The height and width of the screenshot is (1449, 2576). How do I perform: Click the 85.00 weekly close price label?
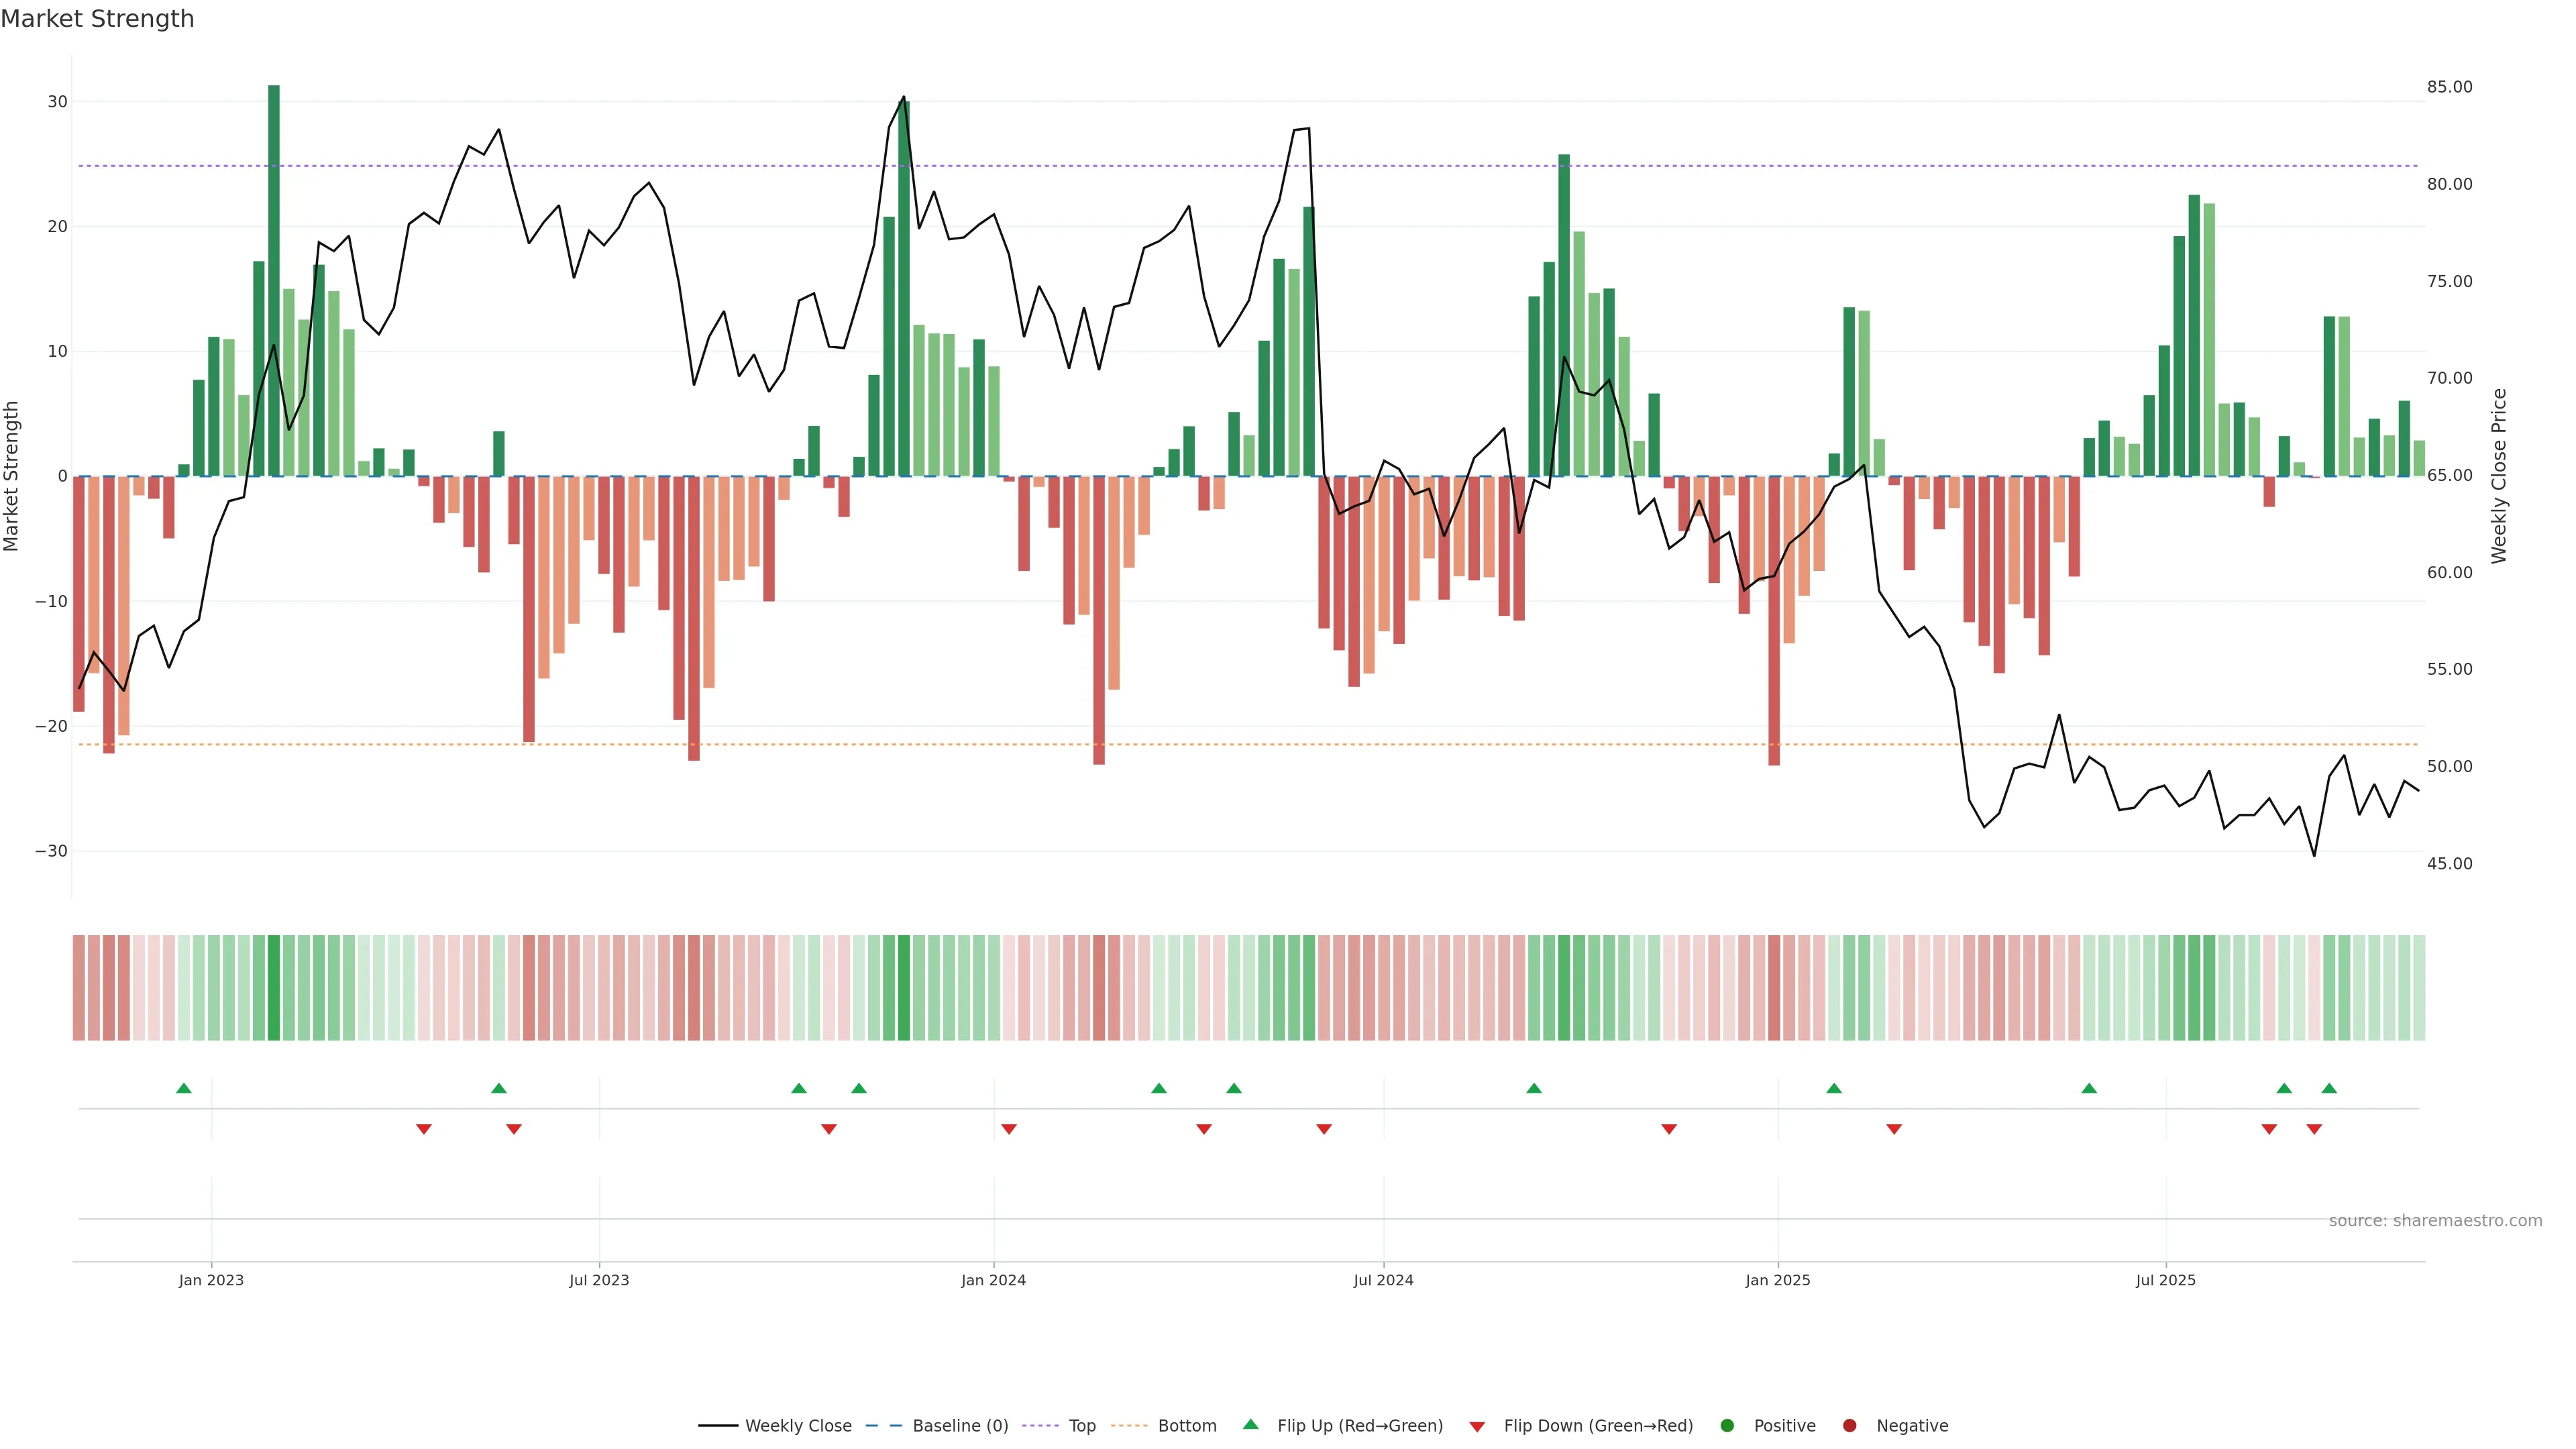2449,87
